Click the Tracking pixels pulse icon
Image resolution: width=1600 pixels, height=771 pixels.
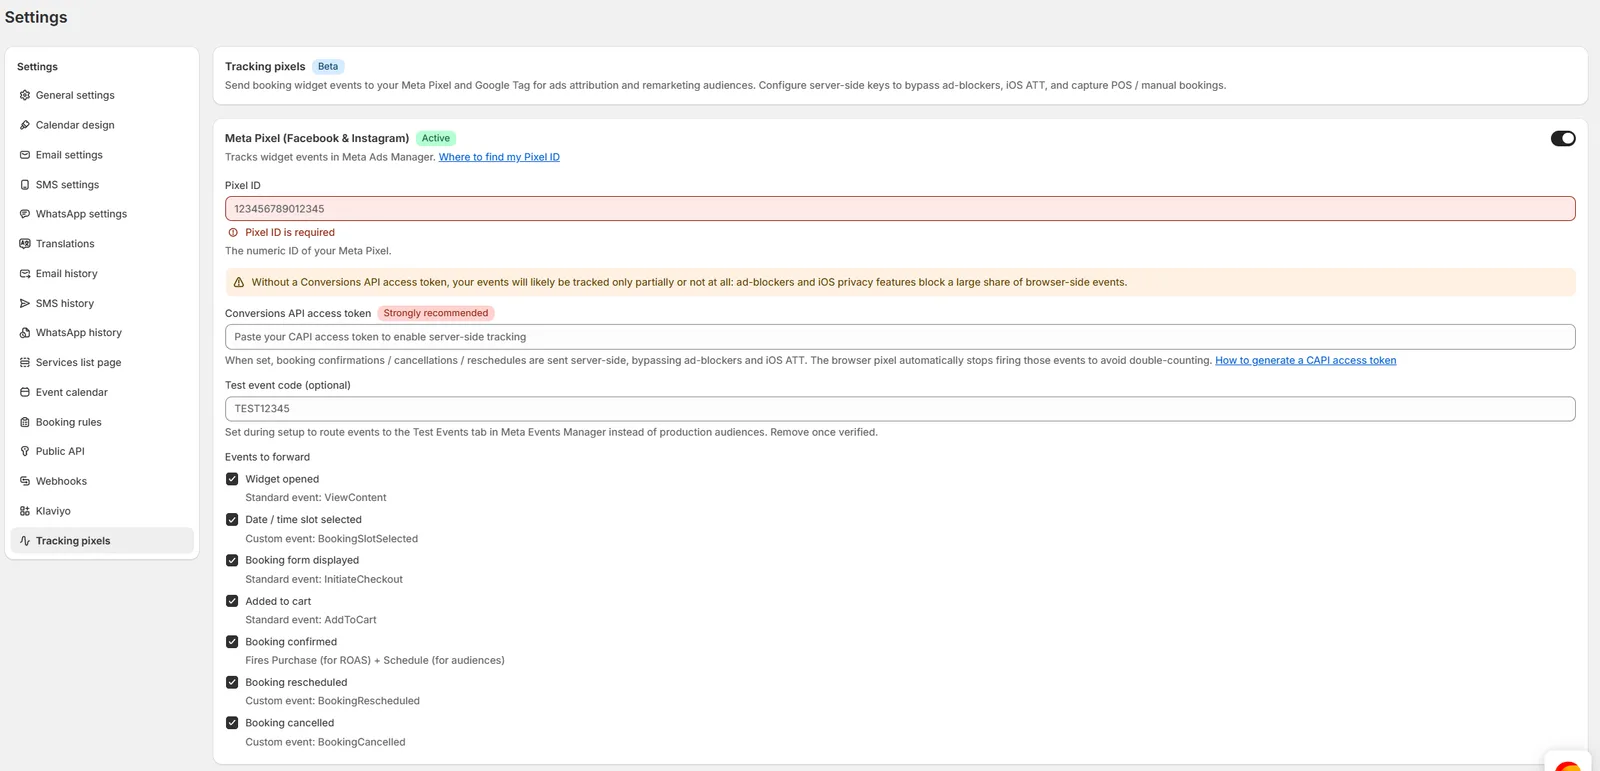25,541
